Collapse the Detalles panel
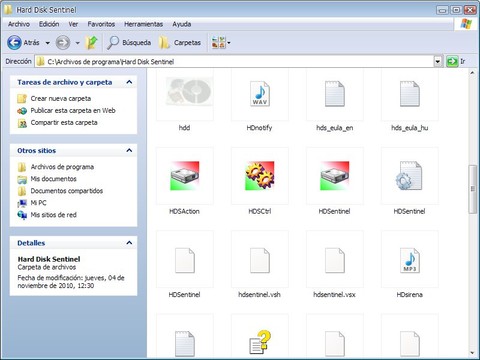Image resolution: width=480 pixels, height=360 pixels. tap(129, 243)
